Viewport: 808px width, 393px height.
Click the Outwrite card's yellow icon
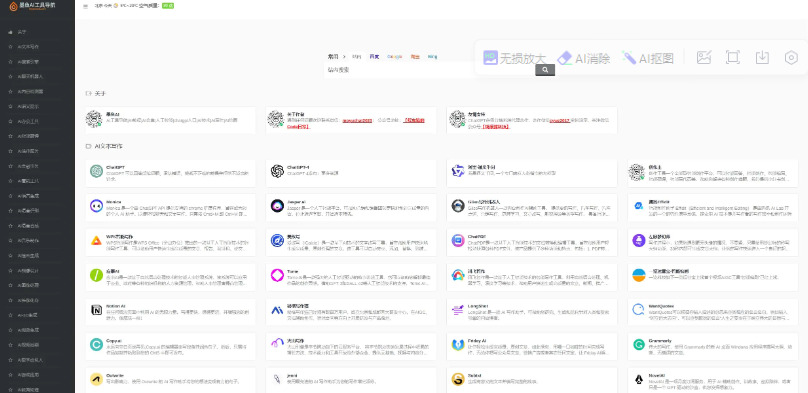point(96,379)
